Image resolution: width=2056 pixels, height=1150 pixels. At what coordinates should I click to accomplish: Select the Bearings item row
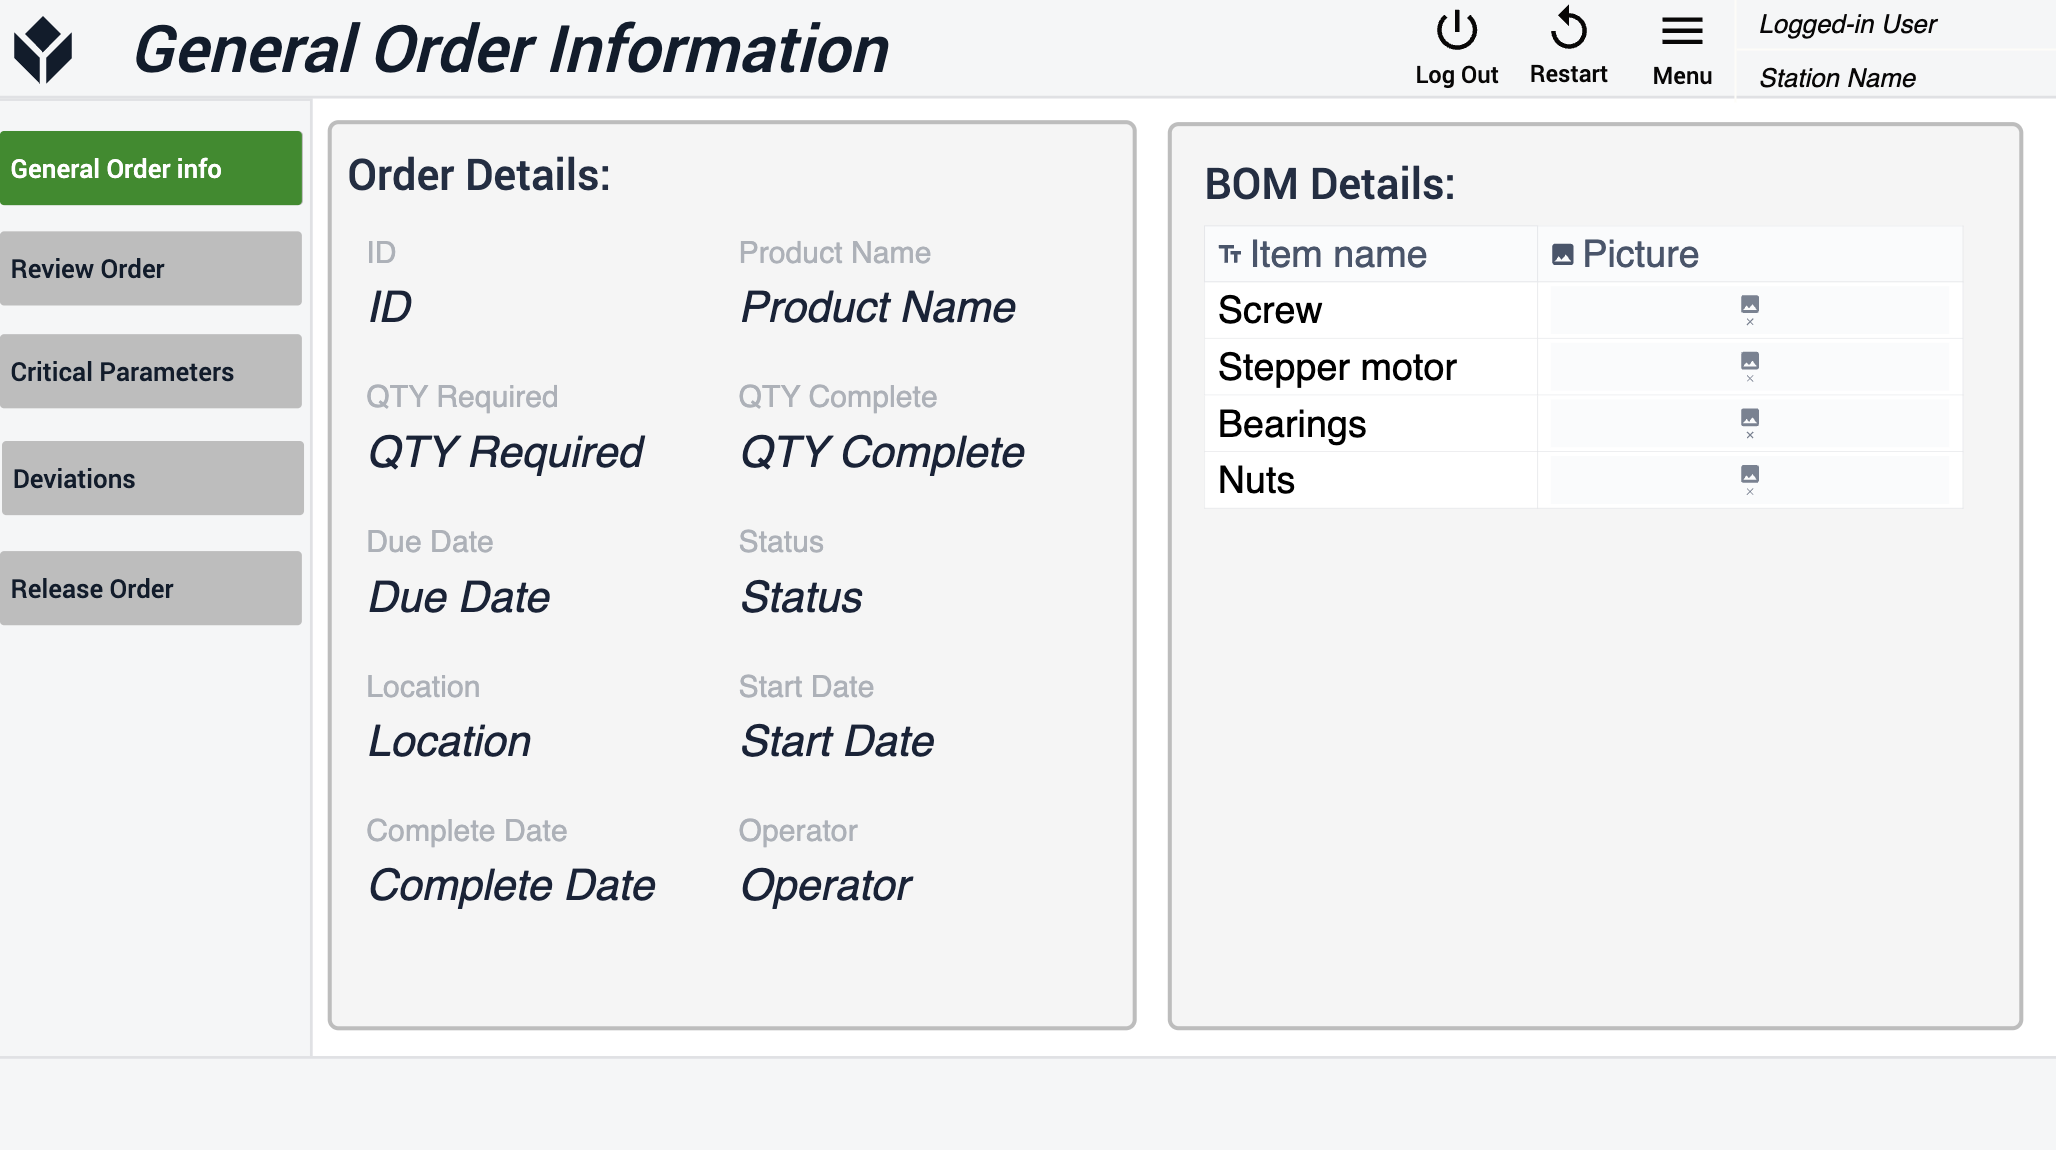click(1583, 424)
